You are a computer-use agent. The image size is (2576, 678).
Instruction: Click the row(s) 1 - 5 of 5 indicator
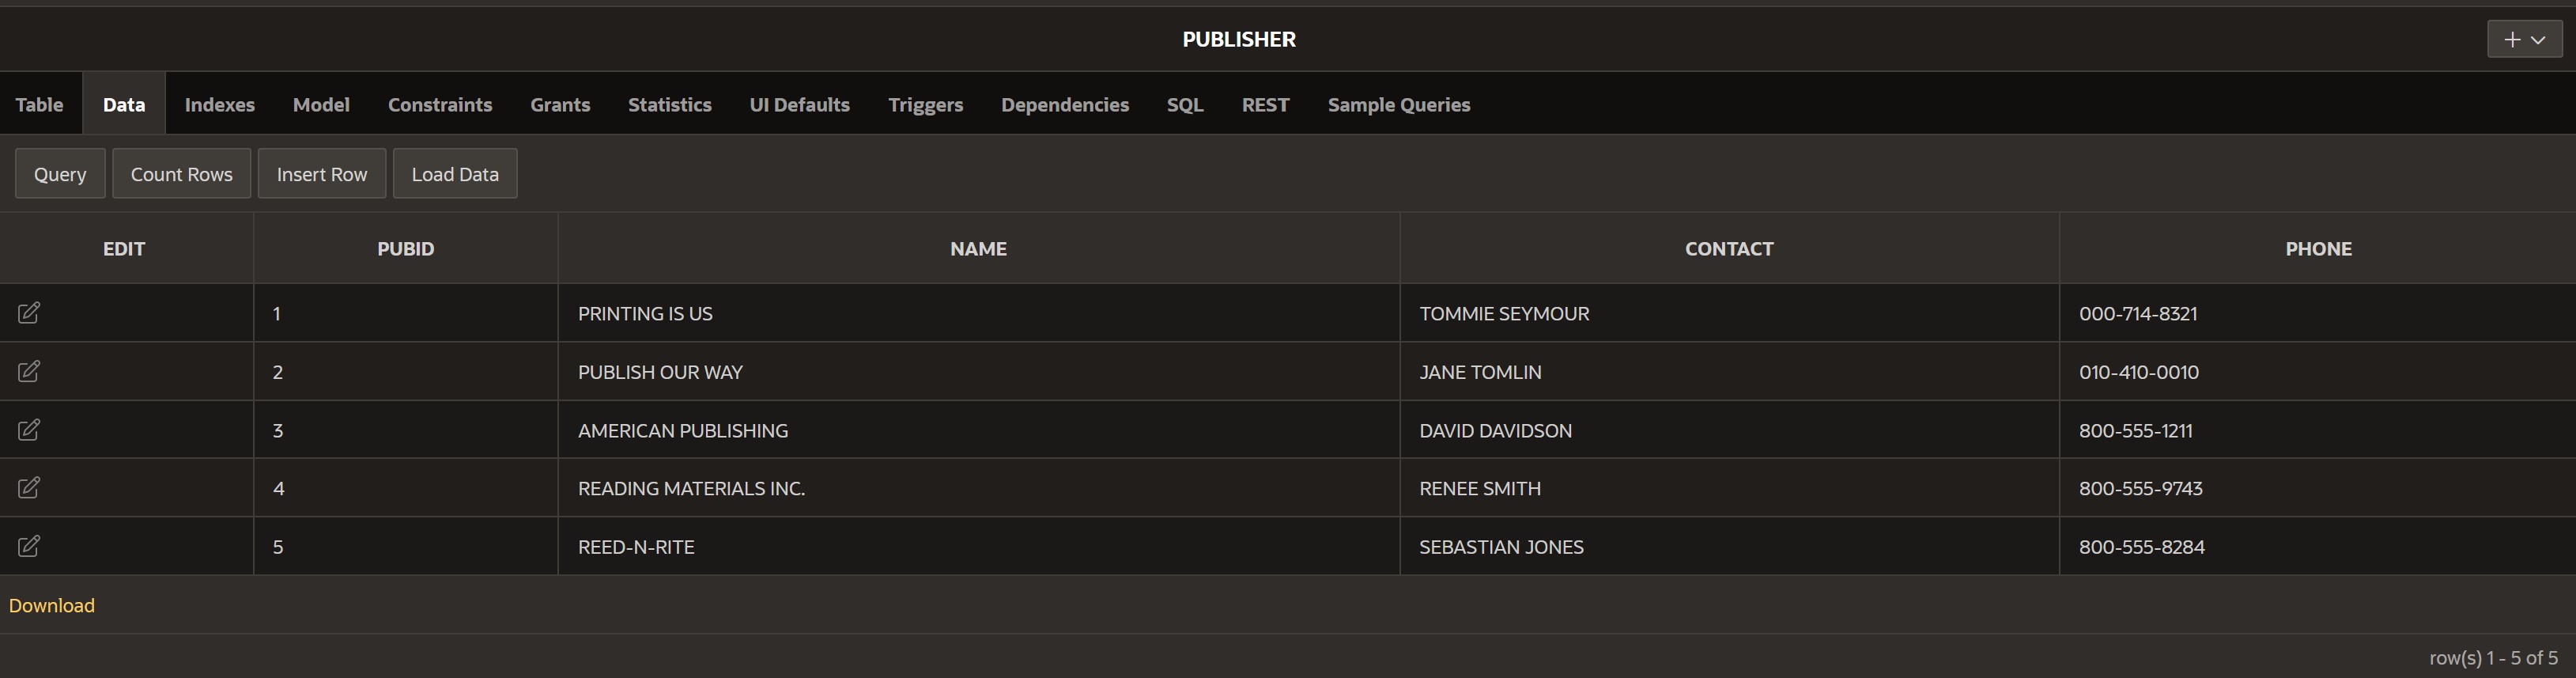[x=2493, y=657]
